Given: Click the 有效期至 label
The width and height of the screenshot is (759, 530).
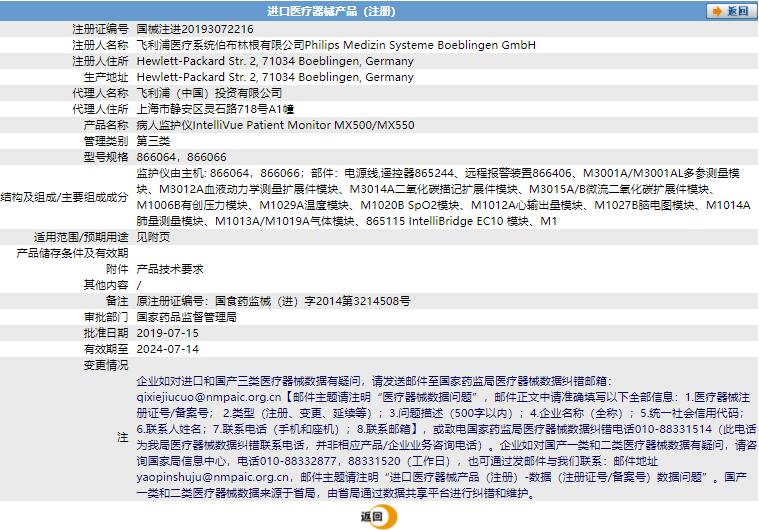Looking at the screenshot, I should (106, 349).
